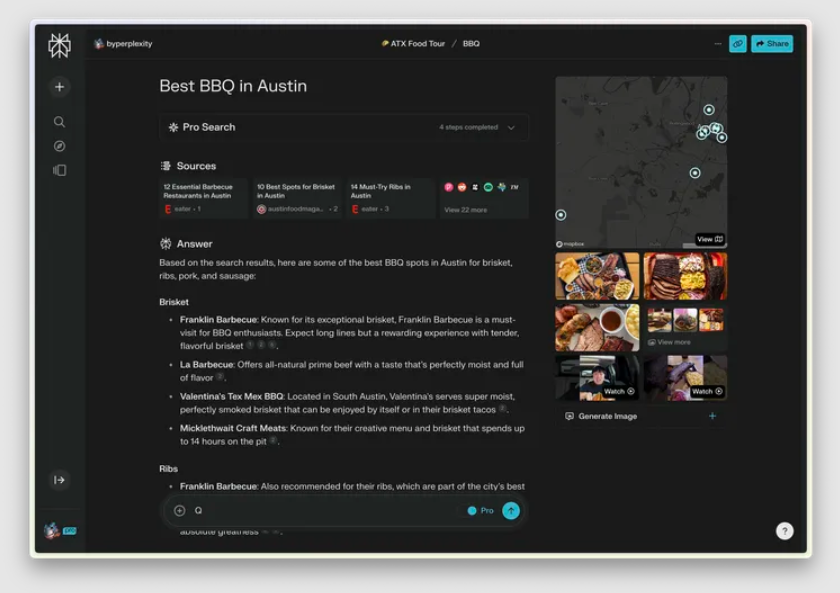Click the 'Answer' section heading
Image resolution: width=840 pixels, height=593 pixels.
194,244
